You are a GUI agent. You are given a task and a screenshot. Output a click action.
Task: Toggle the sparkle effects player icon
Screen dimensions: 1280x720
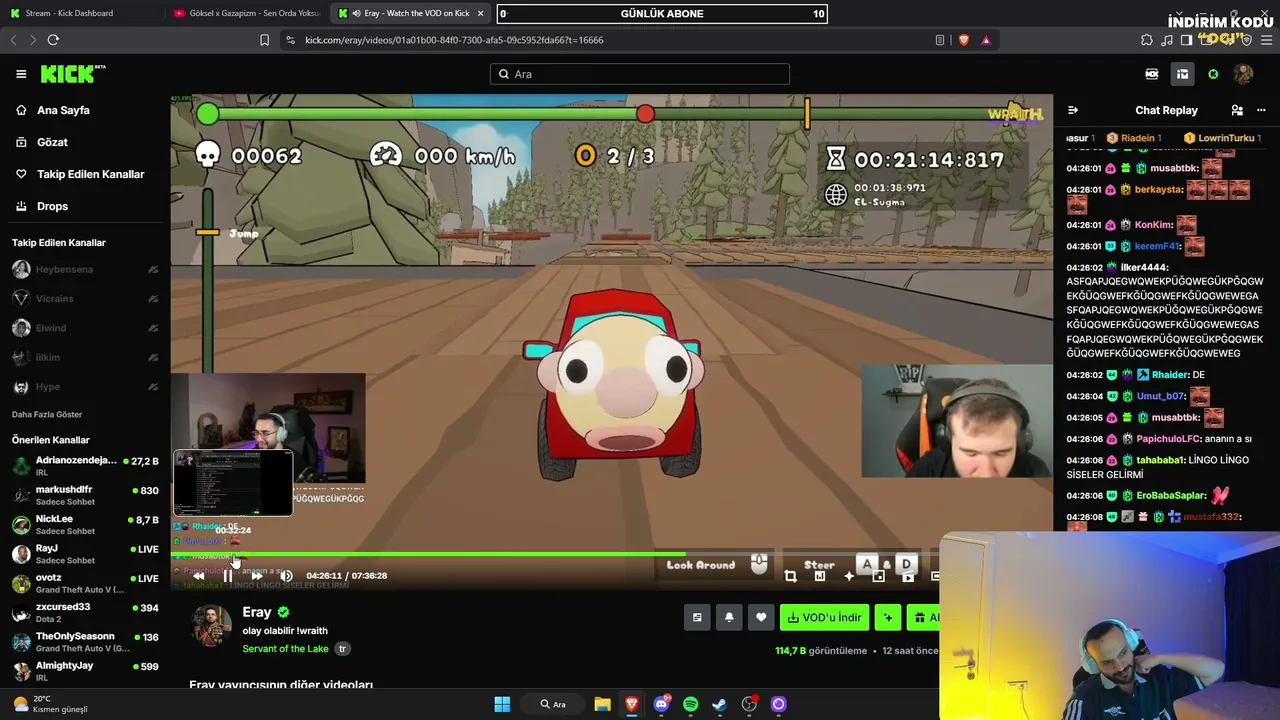click(x=849, y=576)
